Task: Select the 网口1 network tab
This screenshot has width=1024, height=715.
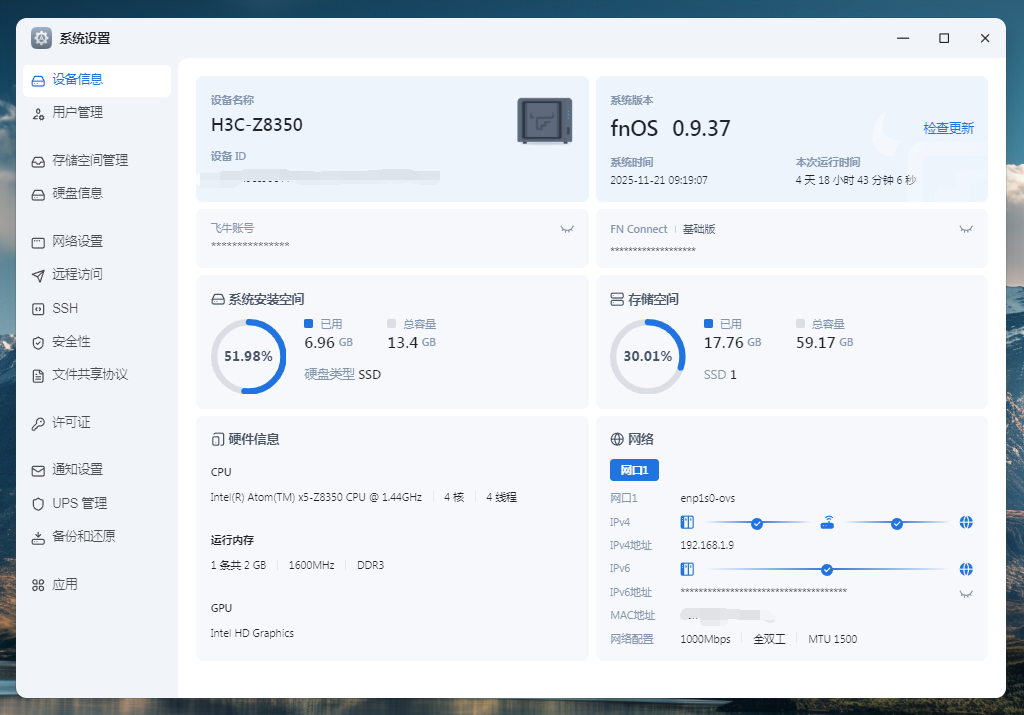Action: 634,470
